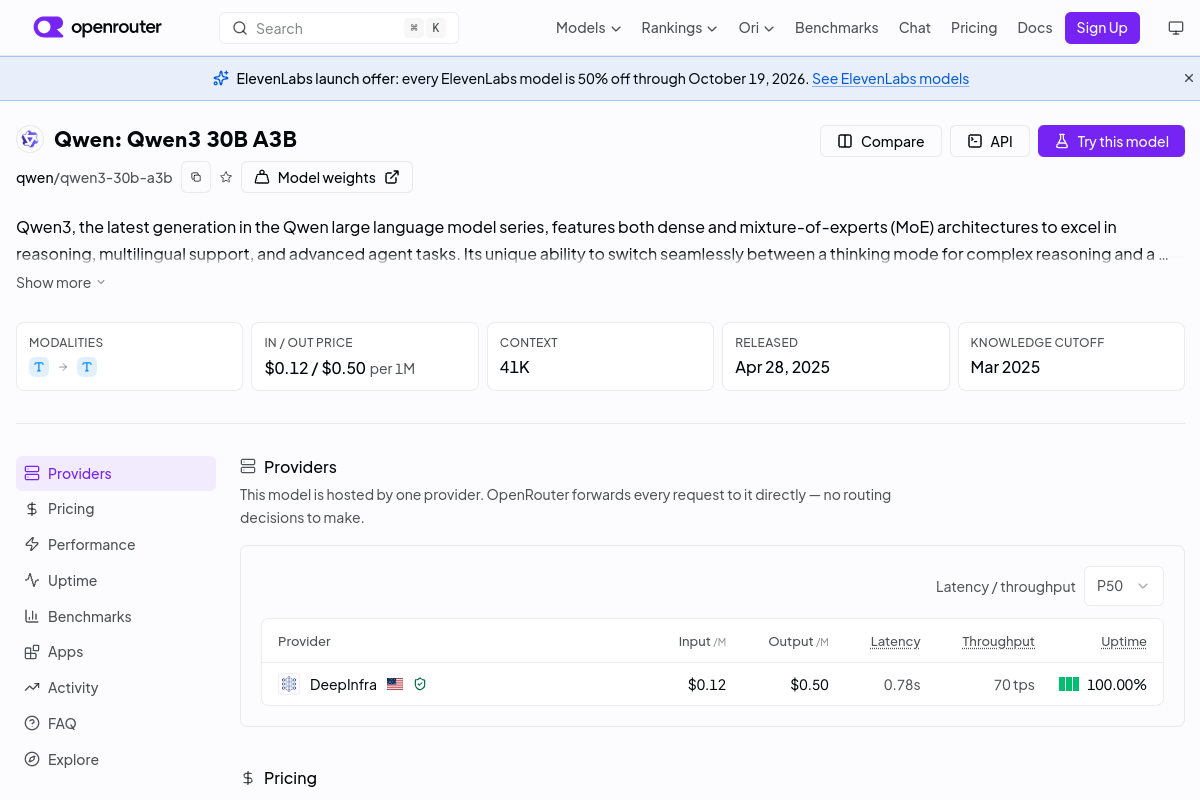Open the Models dropdown menu

pos(588,28)
